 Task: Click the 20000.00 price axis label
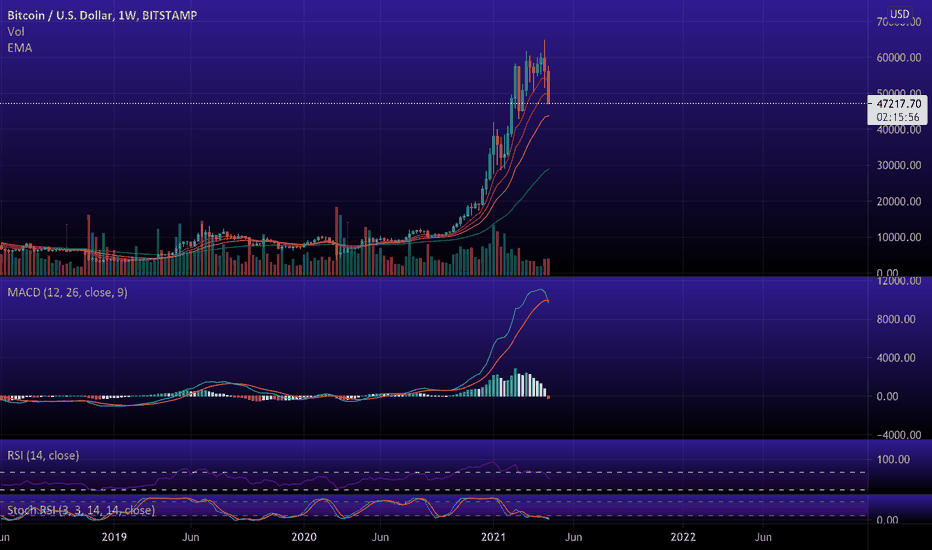pyautogui.click(x=899, y=202)
